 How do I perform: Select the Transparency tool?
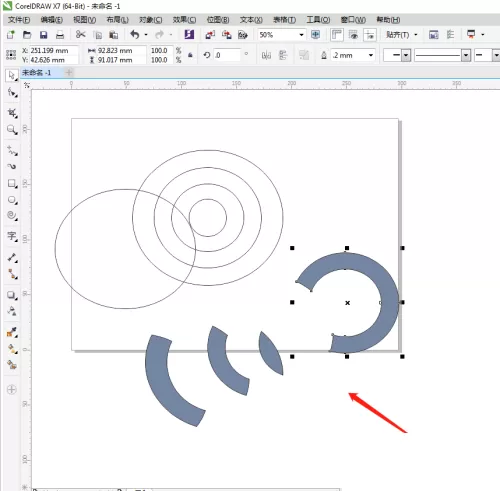12,311
